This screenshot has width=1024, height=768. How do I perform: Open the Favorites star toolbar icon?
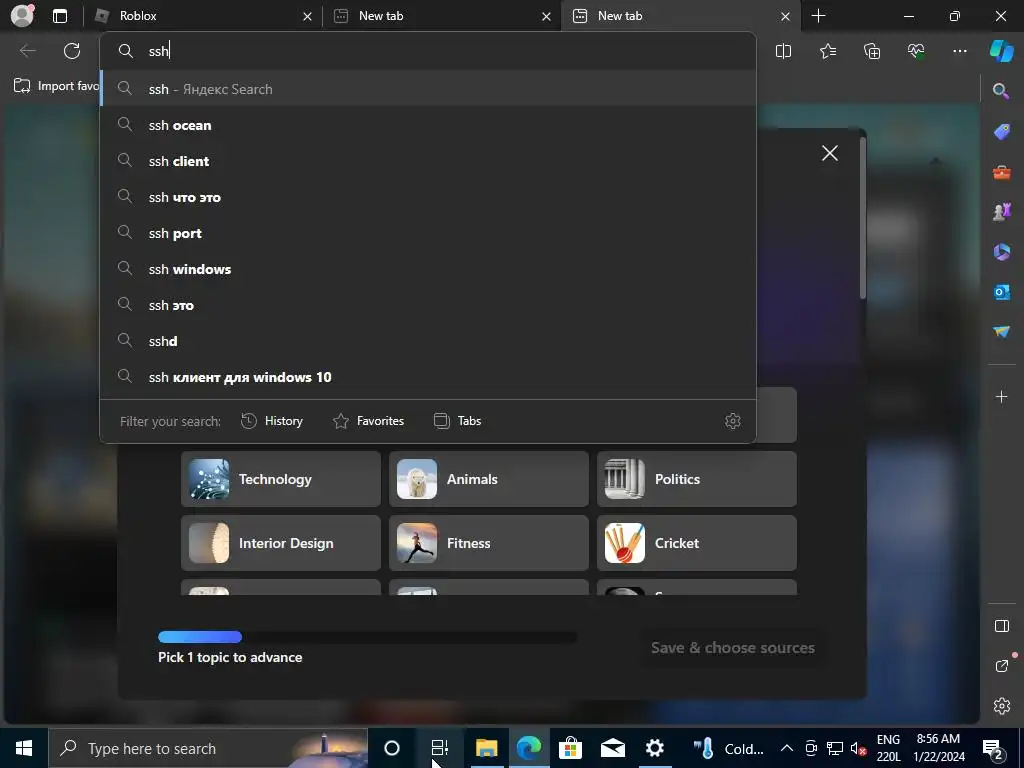[x=827, y=51]
